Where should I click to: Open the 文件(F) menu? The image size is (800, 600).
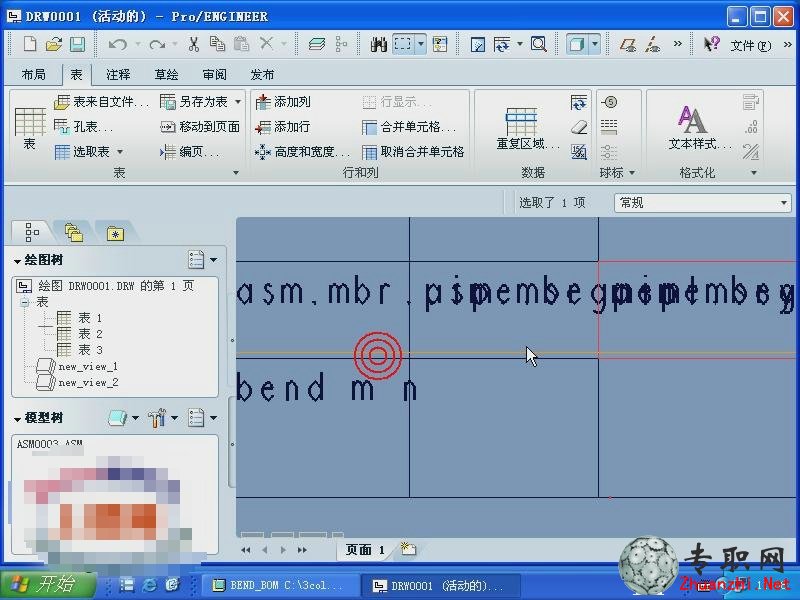click(x=751, y=45)
